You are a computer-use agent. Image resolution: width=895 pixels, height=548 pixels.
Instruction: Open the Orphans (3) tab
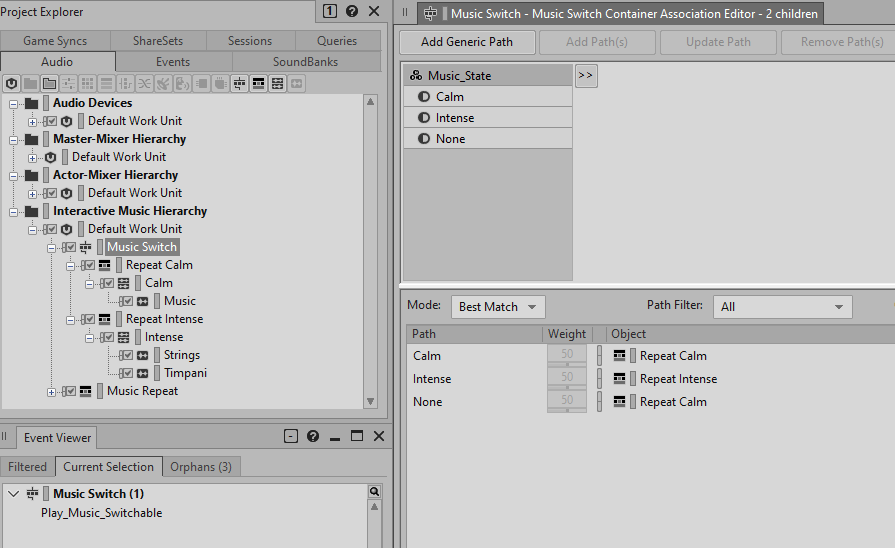201,467
